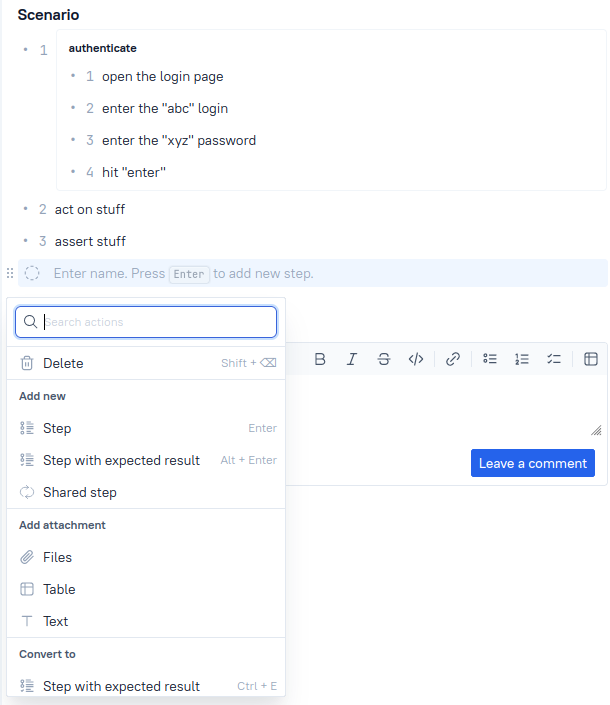Insert a table via toolbar icon
610x705 pixels.
click(591, 359)
